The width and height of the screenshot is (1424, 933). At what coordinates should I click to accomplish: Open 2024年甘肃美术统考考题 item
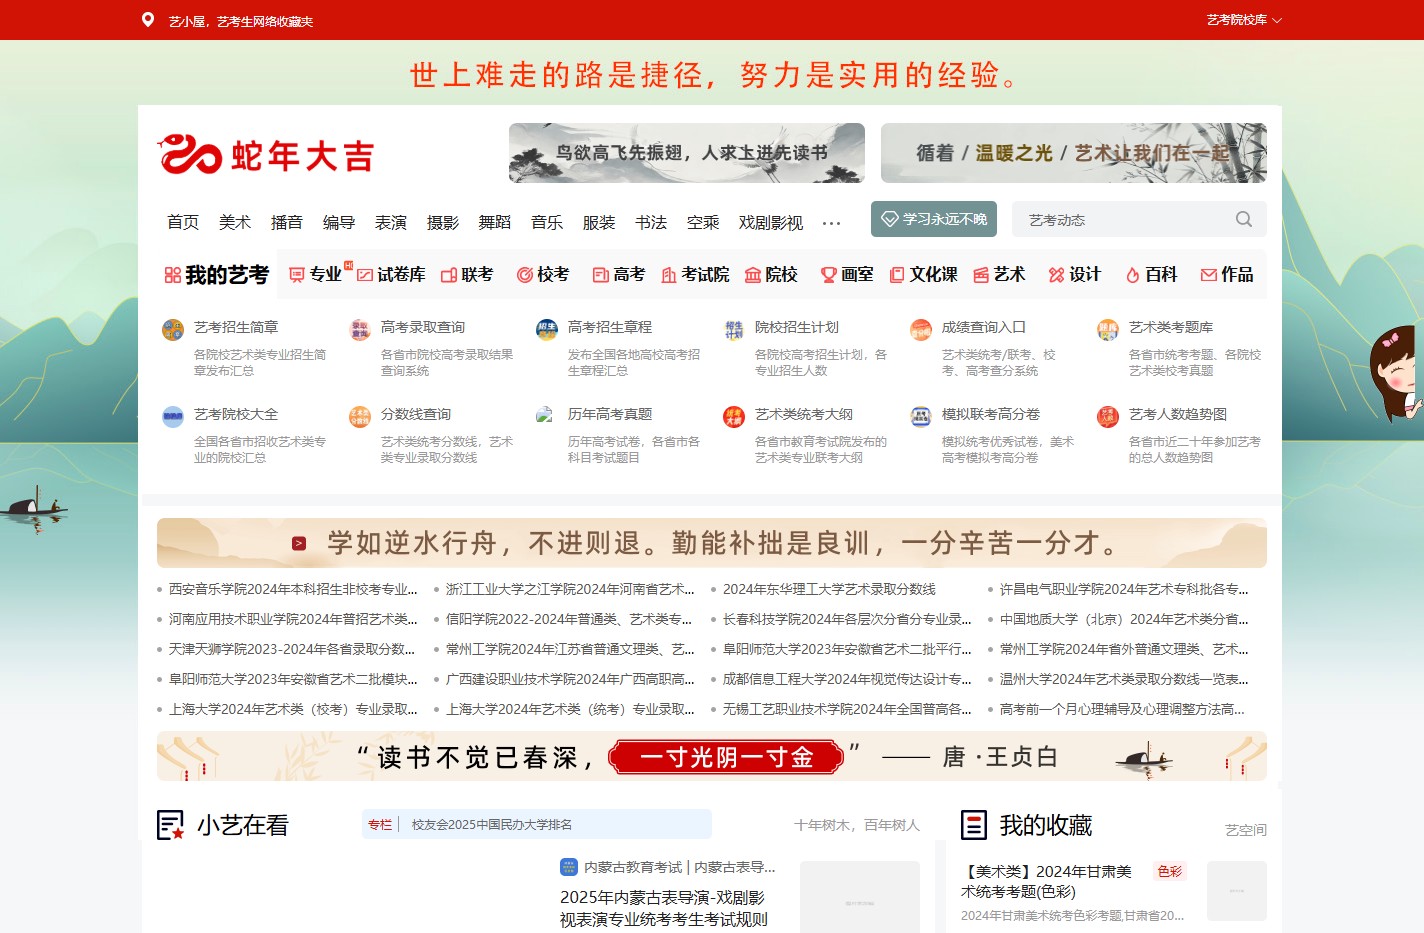1047,881
